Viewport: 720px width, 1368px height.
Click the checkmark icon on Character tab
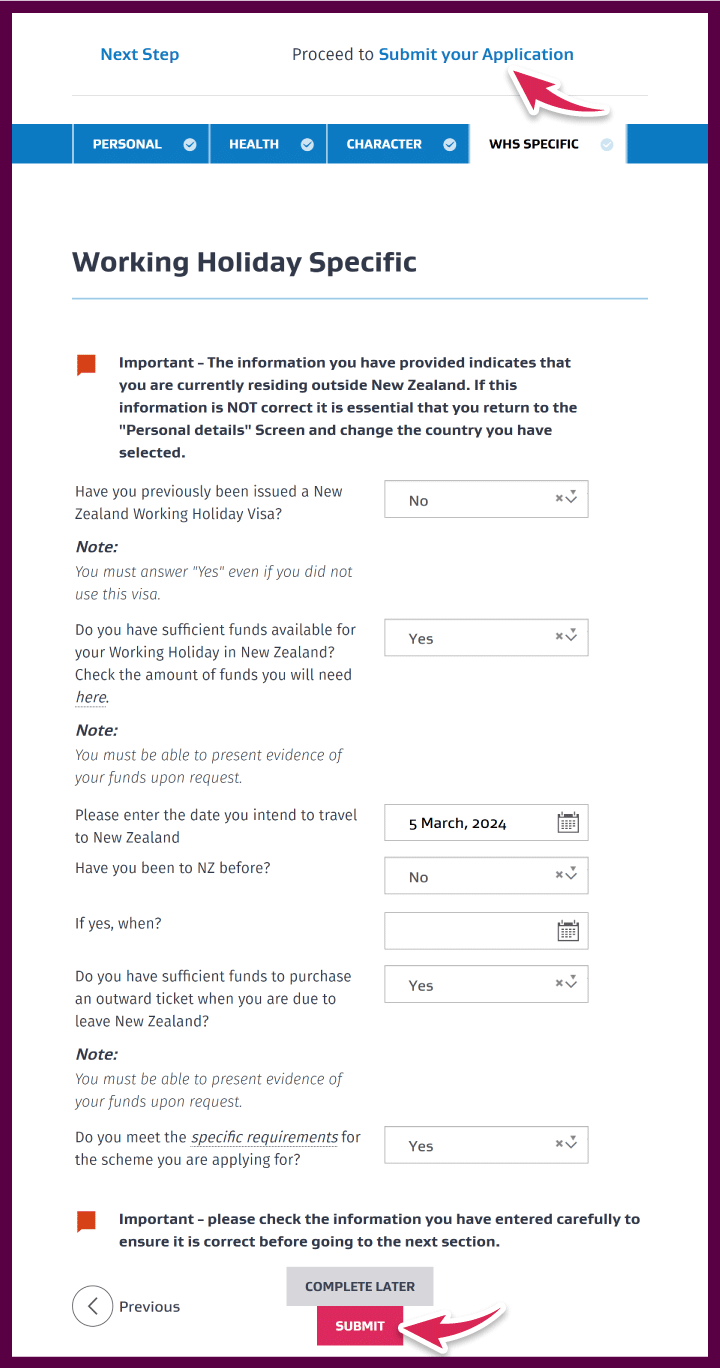[450, 144]
